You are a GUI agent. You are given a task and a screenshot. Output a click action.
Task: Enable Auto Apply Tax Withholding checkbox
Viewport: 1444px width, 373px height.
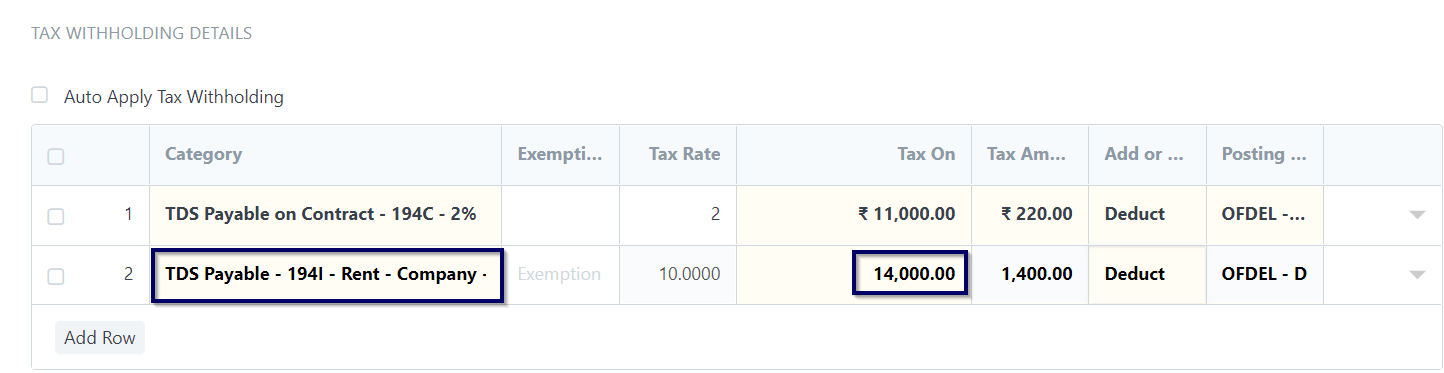40,95
